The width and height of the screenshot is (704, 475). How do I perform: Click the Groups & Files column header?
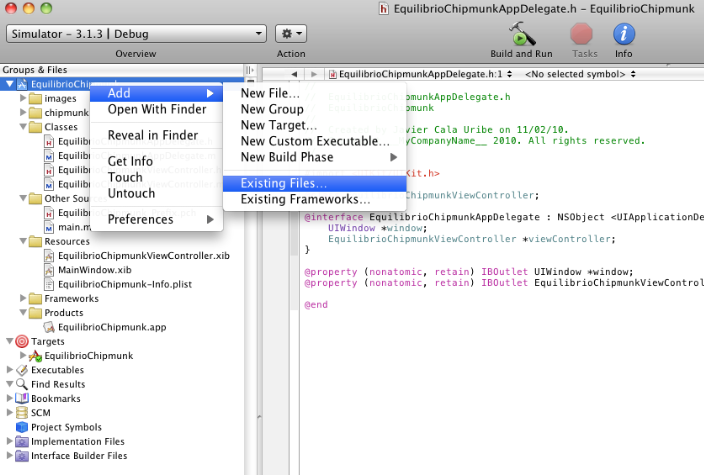122,70
